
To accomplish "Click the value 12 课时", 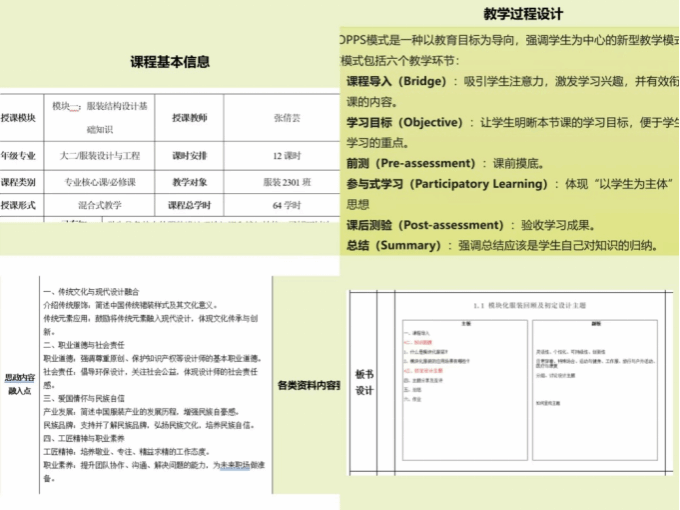I will [287, 156].
